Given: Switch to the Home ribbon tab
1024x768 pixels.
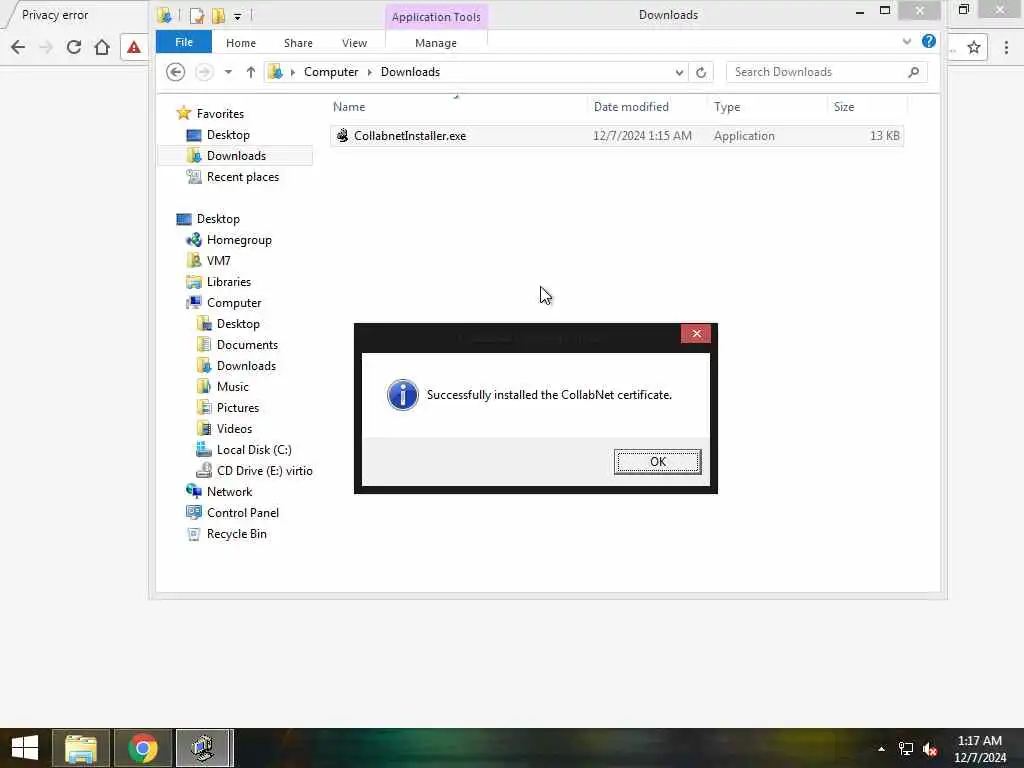Looking at the screenshot, I should (x=240, y=43).
